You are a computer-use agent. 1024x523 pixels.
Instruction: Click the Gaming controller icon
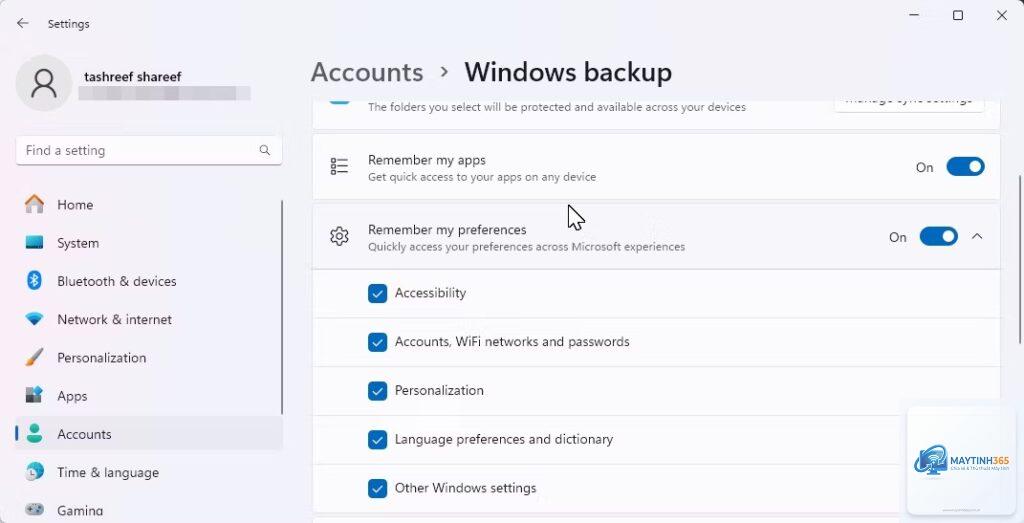[x=34, y=510]
